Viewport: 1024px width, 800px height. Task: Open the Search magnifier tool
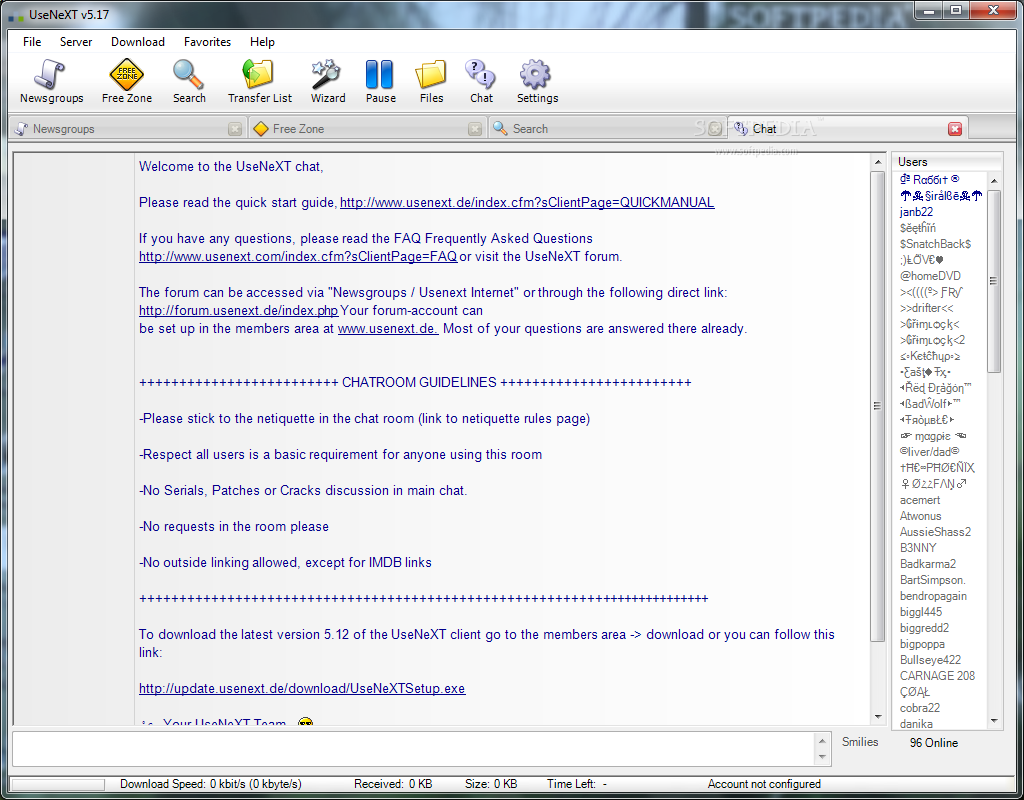[x=189, y=82]
